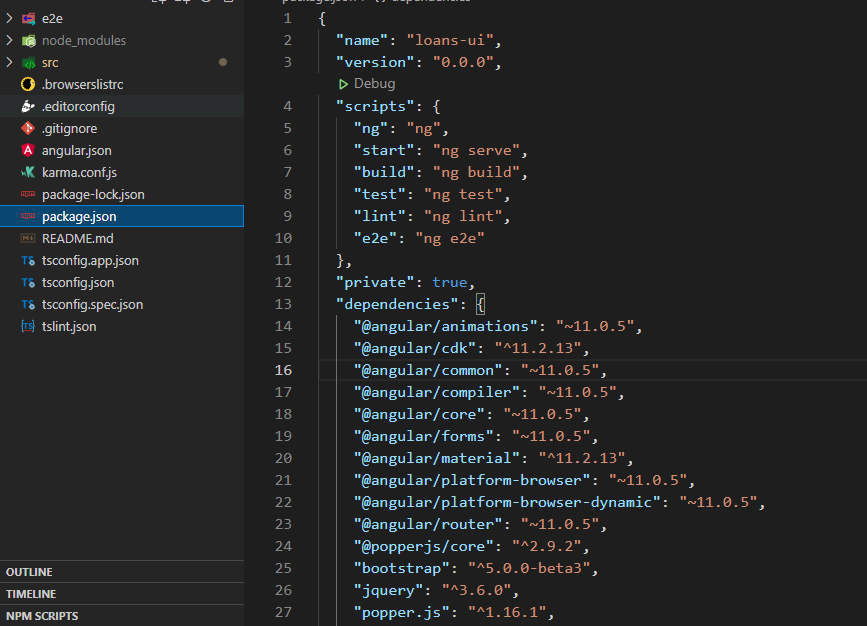The height and width of the screenshot is (626, 867).
Task: Click line number 16 in gutter
Action: coord(283,370)
